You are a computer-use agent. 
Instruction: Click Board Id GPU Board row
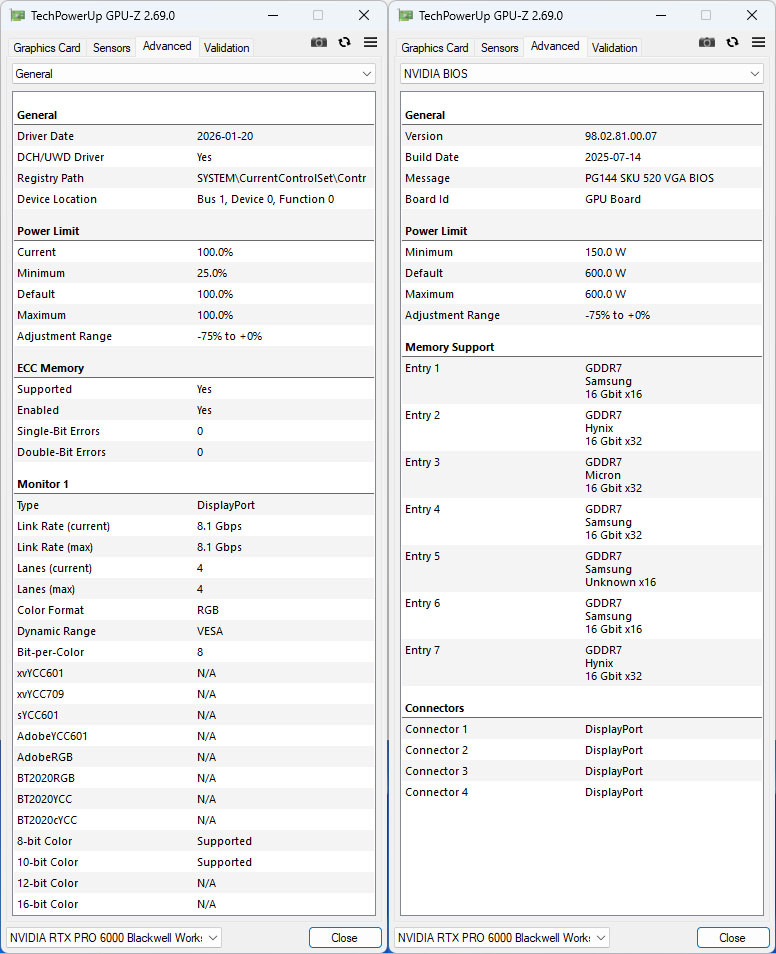[582, 199]
